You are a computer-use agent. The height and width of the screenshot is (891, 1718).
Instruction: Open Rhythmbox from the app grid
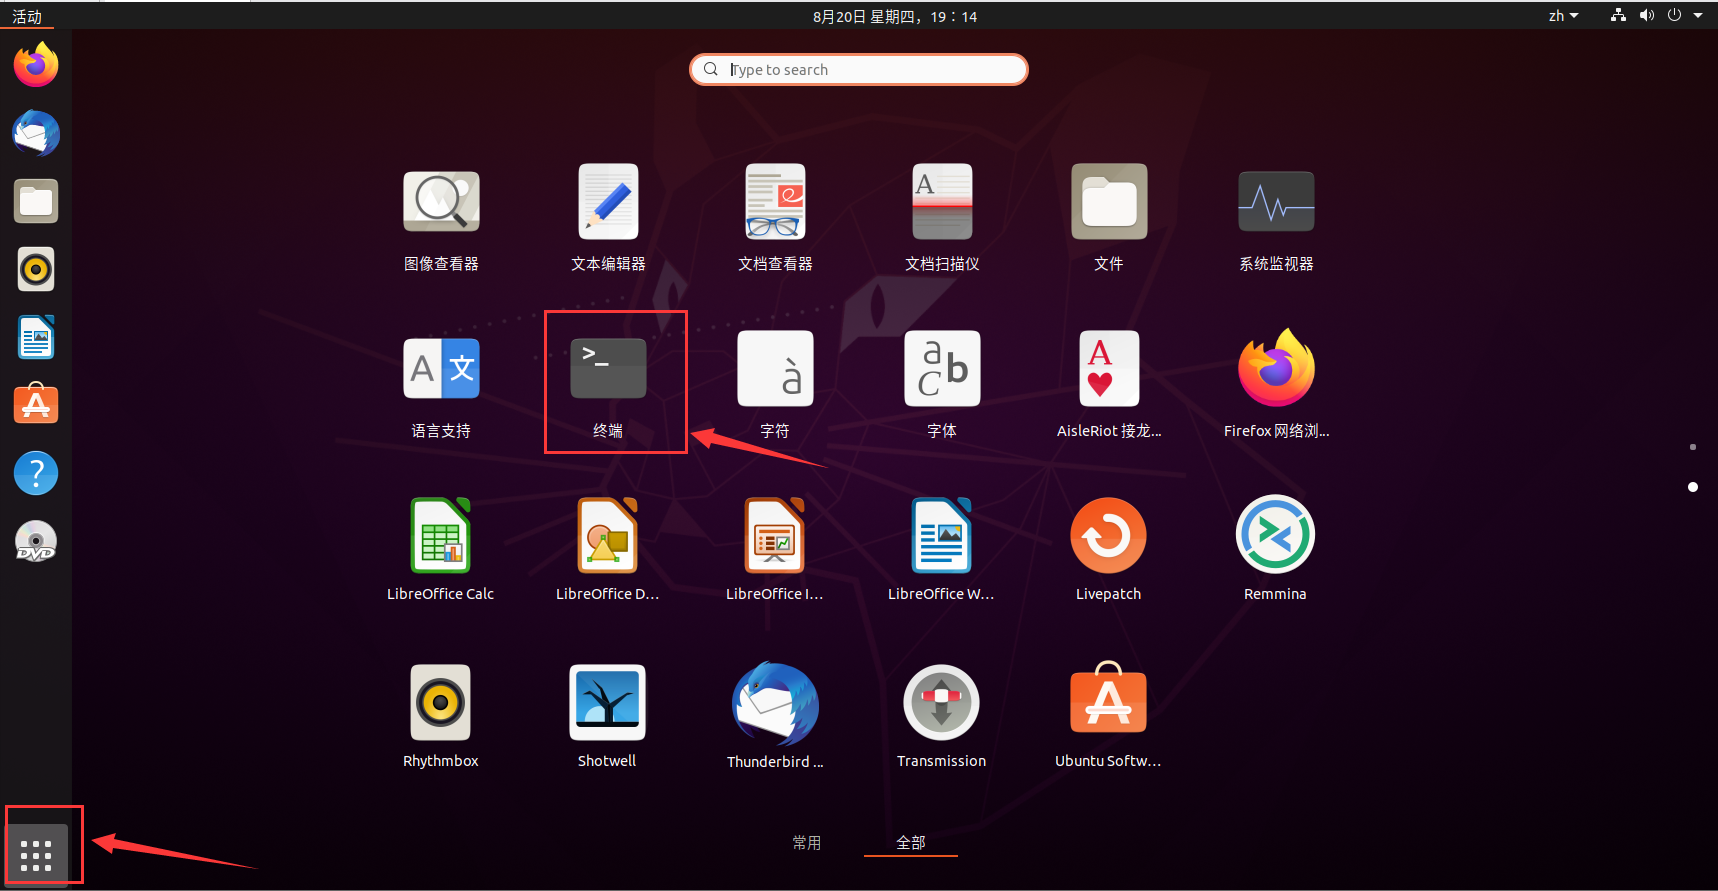coord(441,702)
